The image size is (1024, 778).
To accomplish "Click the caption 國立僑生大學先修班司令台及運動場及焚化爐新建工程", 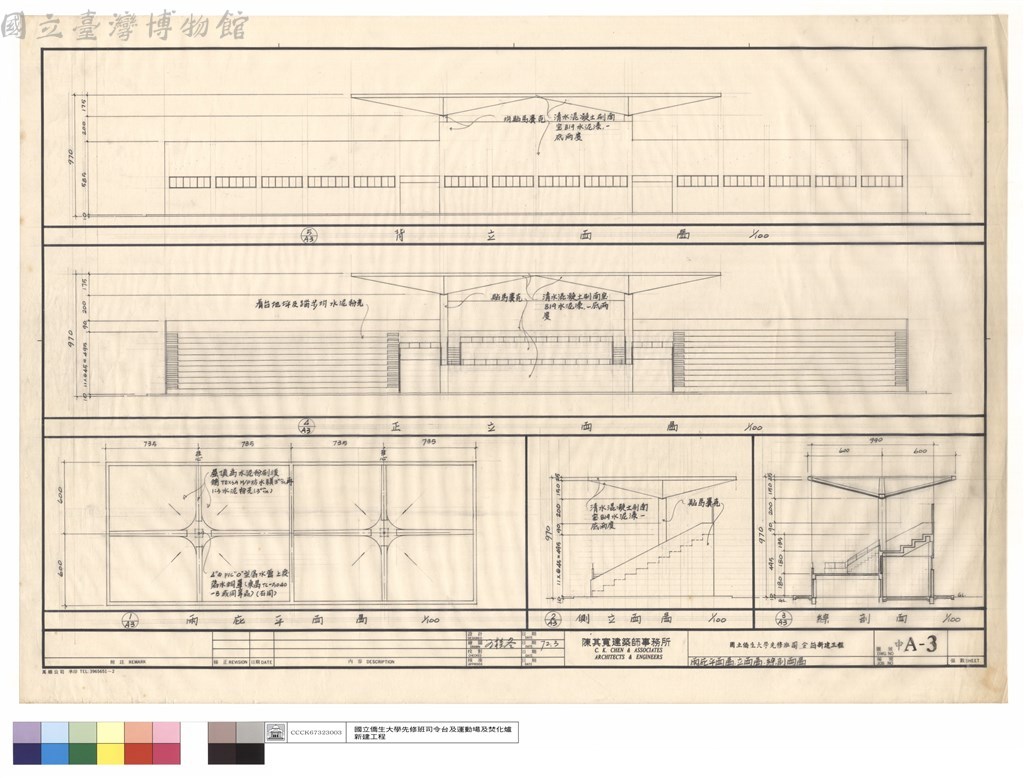I will pos(432,732).
